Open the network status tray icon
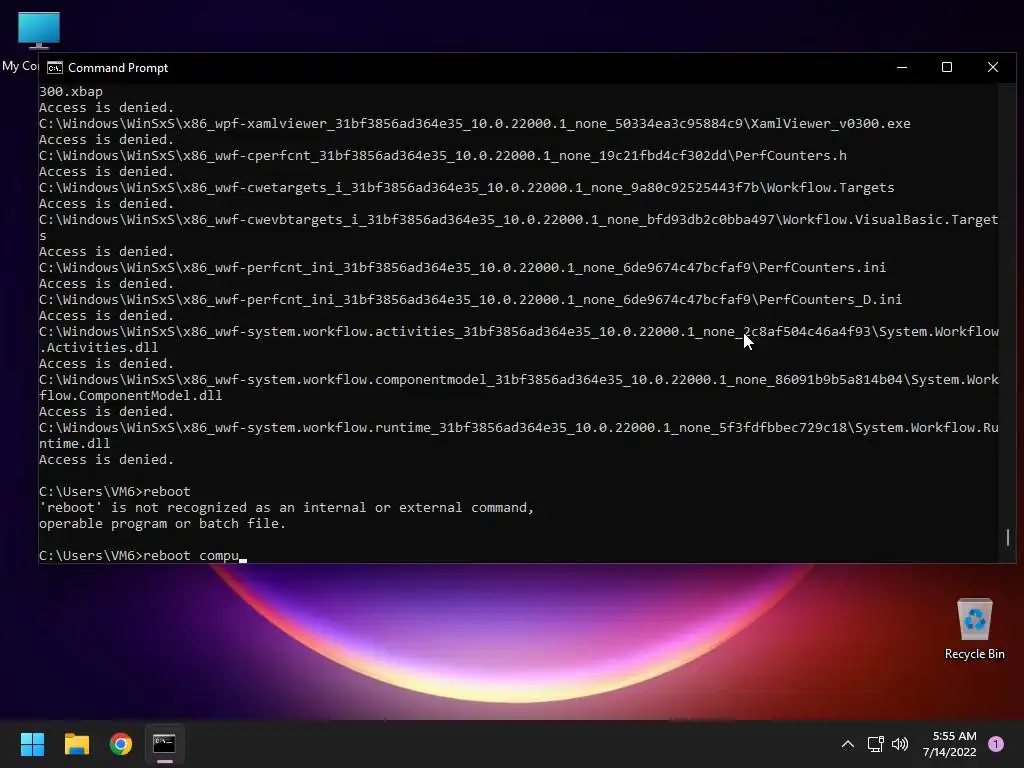The width and height of the screenshot is (1024, 768). tap(875, 744)
